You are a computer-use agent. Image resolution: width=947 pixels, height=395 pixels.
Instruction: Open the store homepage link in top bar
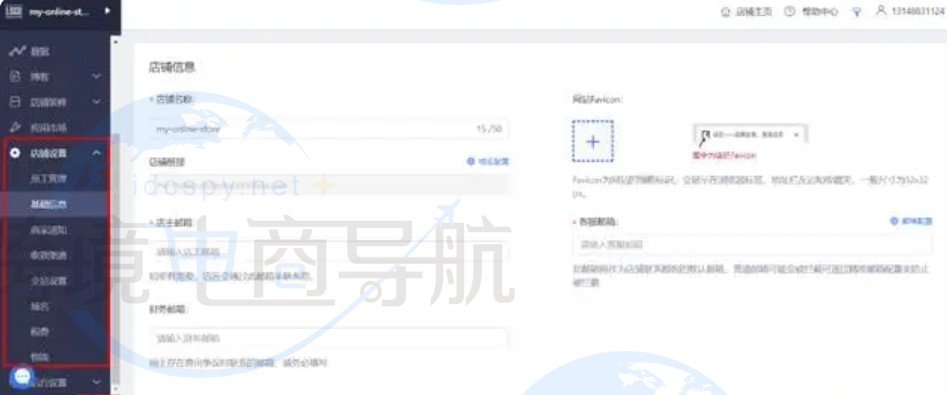[753, 12]
